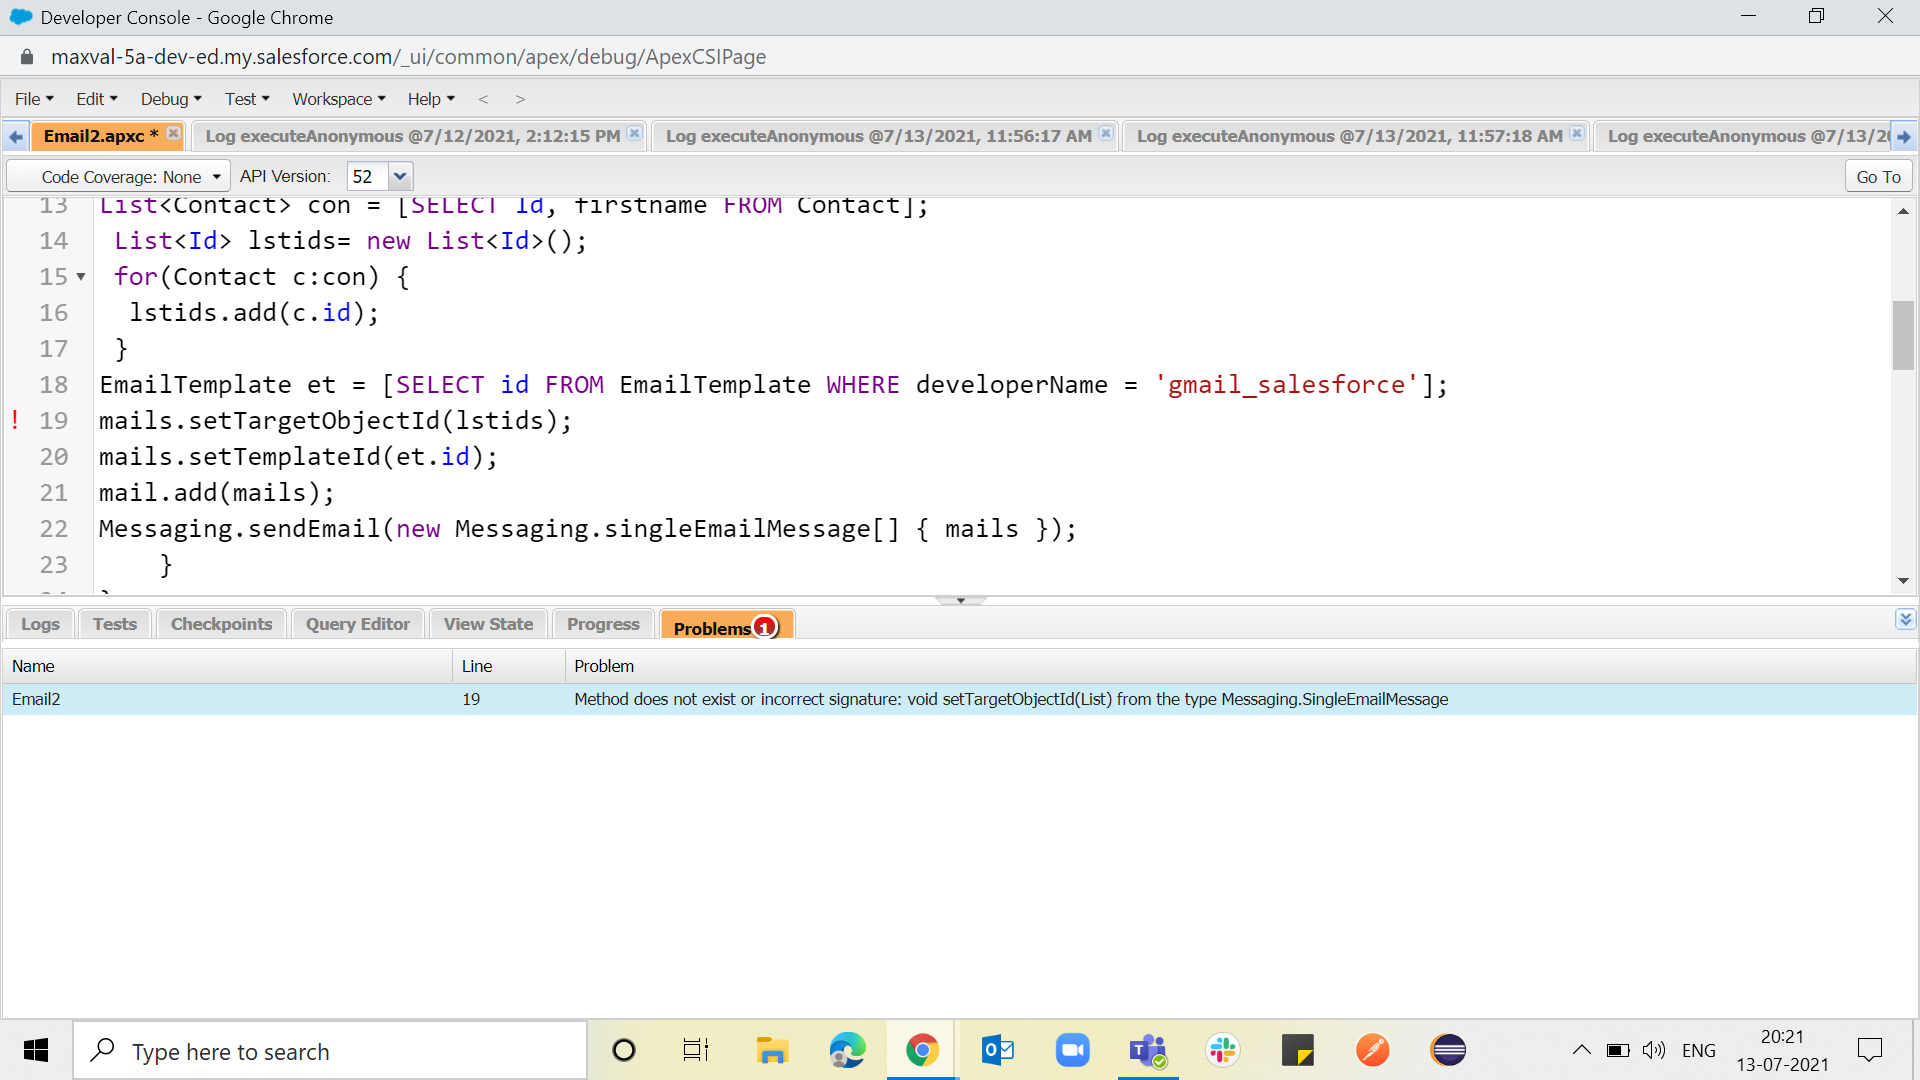Open the API Version dropdown
Viewport: 1920px width, 1080px height.
pos(400,176)
